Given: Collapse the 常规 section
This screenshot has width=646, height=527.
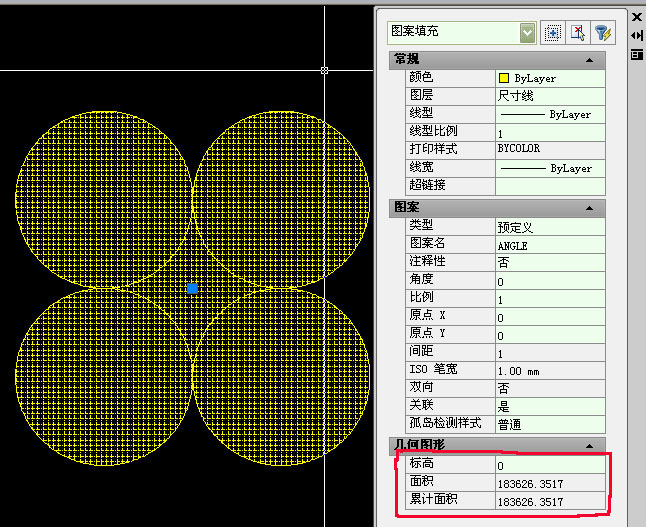Looking at the screenshot, I should coord(589,60).
